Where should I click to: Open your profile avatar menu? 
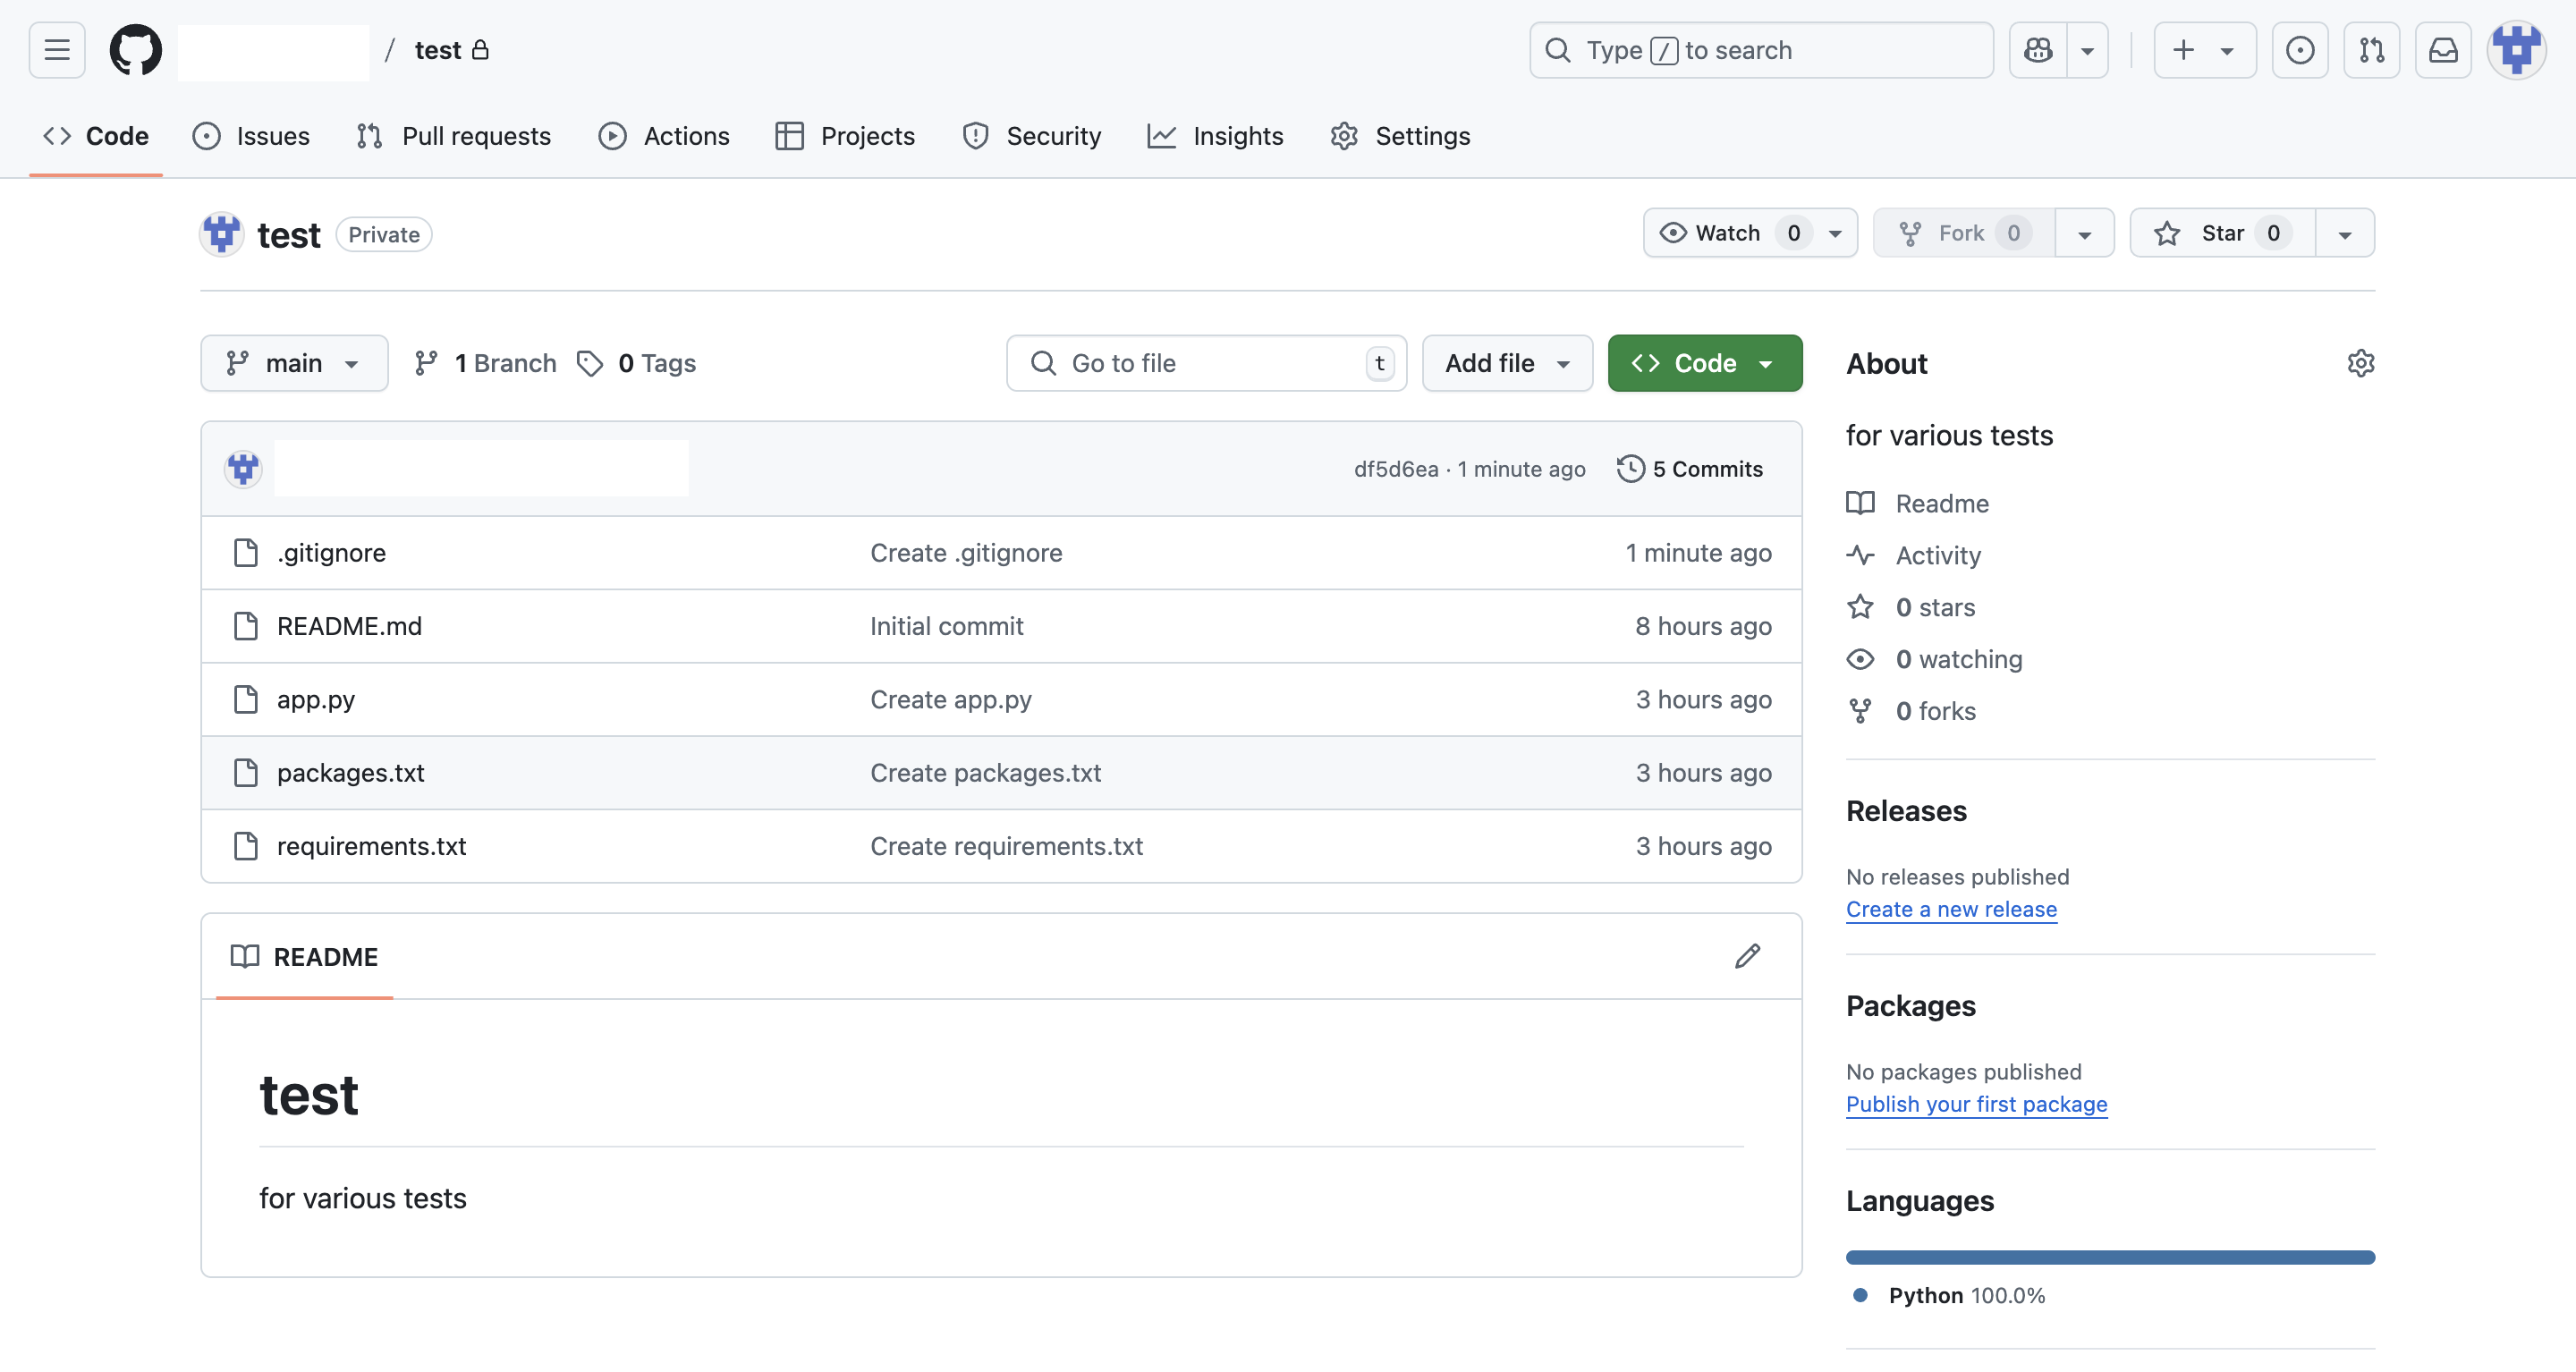point(2516,49)
